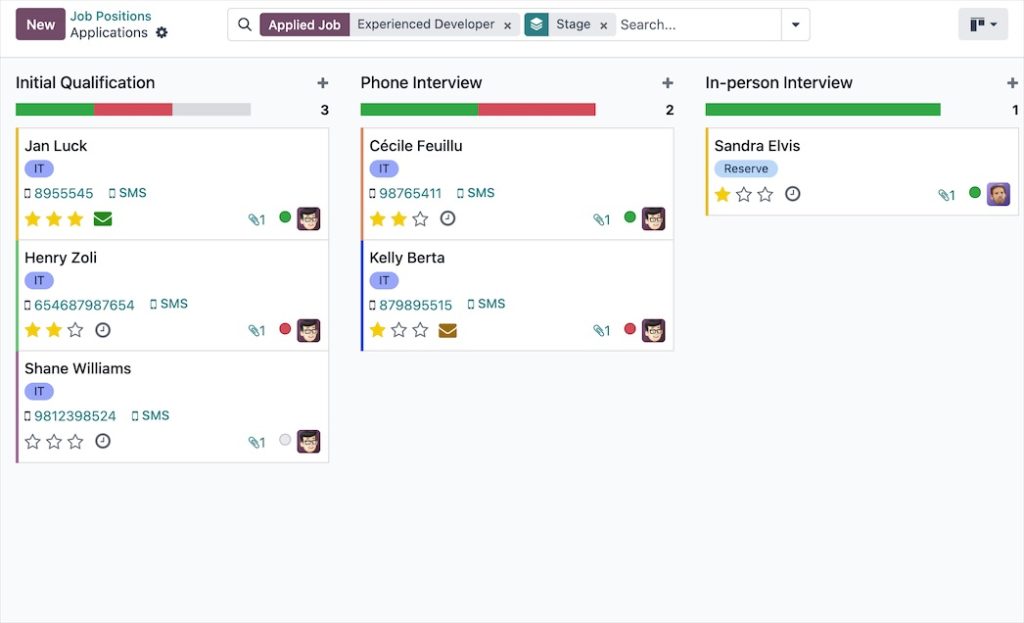
Task: Add a card with the Phone Interview plus
Action: (668, 82)
